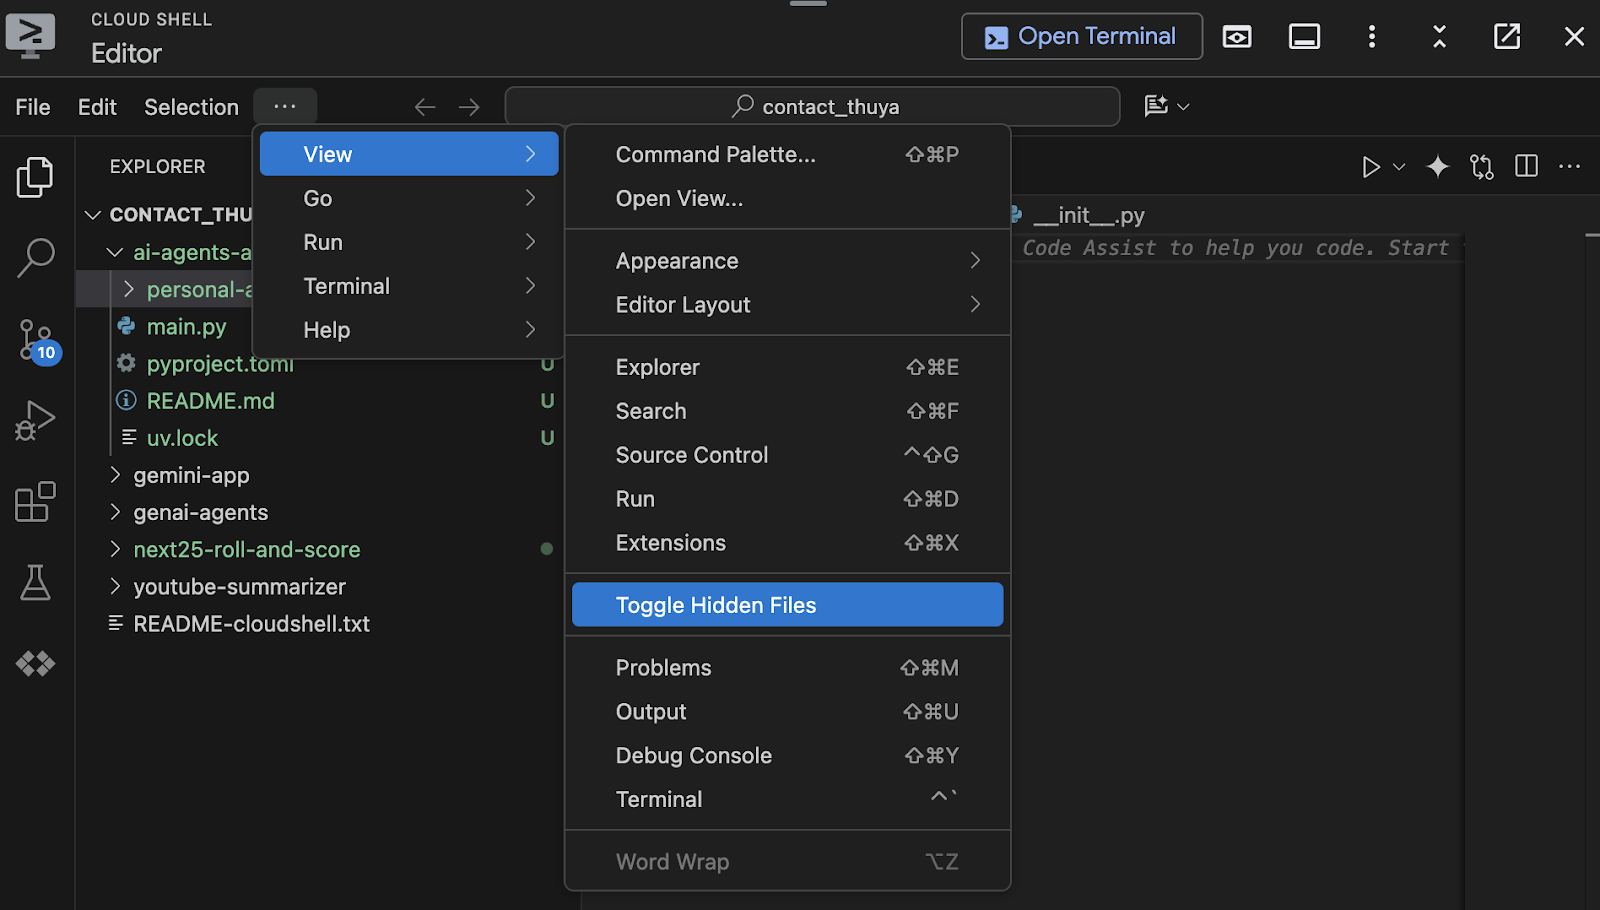Enable Word Wrap from the View menu
The height and width of the screenshot is (910, 1600).
pyautogui.click(x=672, y=861)
